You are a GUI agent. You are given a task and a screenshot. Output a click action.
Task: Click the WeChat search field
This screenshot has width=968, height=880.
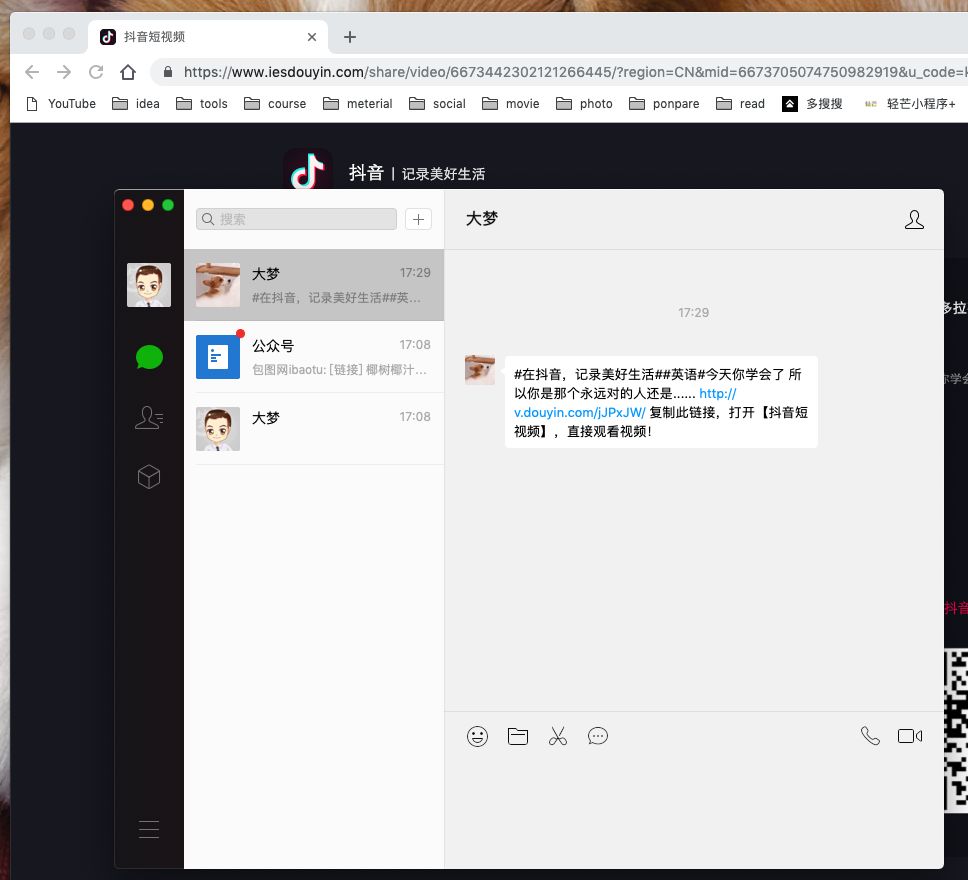(x=296, y=219)
